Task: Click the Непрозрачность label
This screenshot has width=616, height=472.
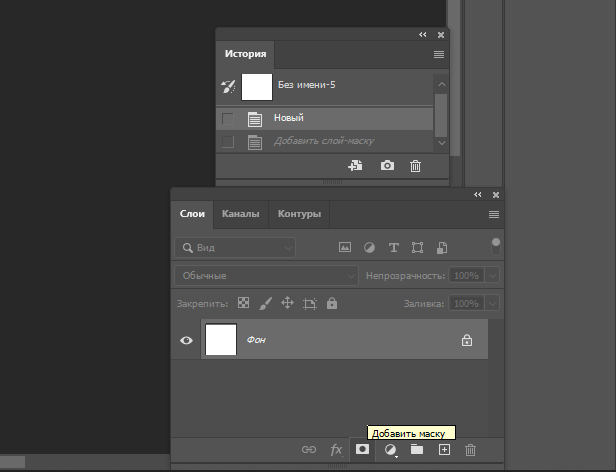Action: pyautogui.click(x=405, y=276)
